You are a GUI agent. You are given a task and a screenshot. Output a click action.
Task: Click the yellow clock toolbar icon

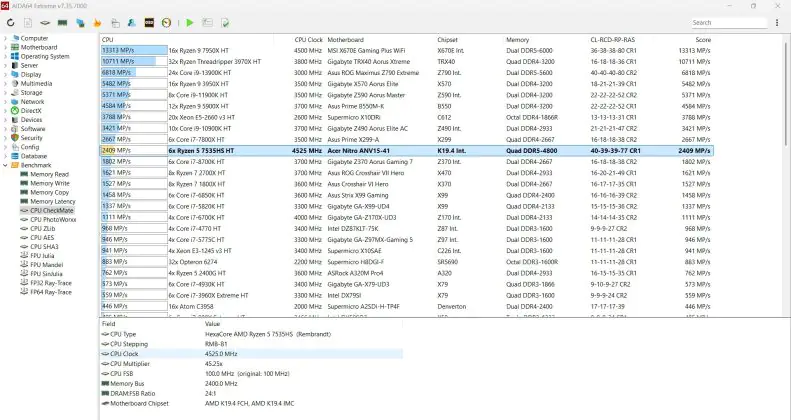coord(166,23)
